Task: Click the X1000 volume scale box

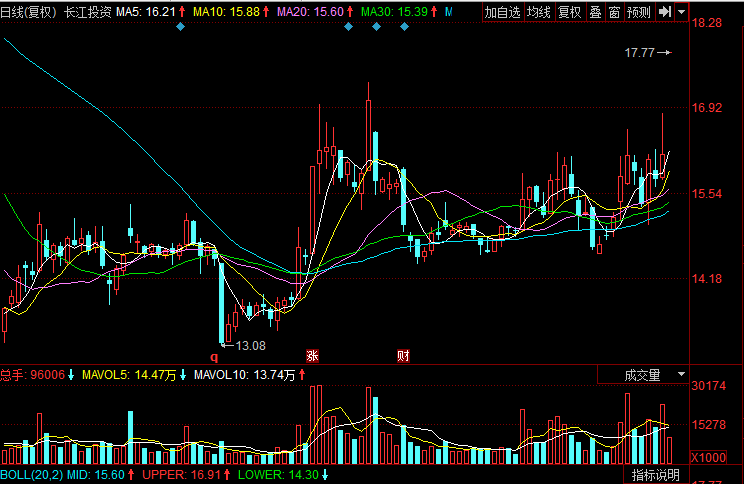Action: pyautogui.click(x=708, y=457)
